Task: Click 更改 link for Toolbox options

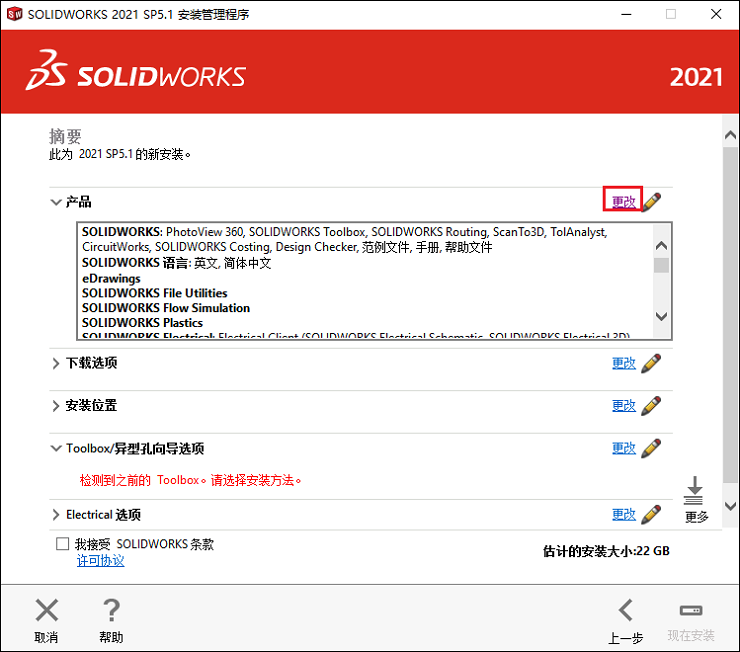Action: click(624, 448)
